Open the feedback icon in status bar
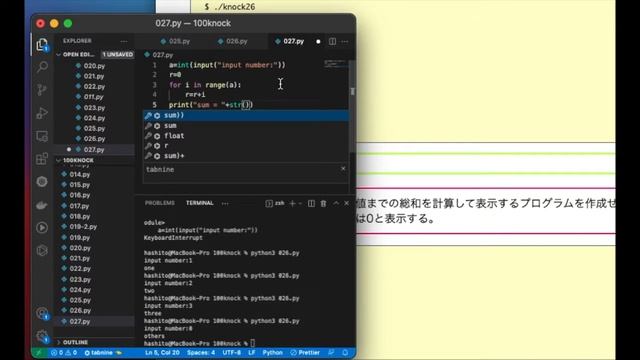The height and width of the screenshot is (360, 640). tap(331, 353)
